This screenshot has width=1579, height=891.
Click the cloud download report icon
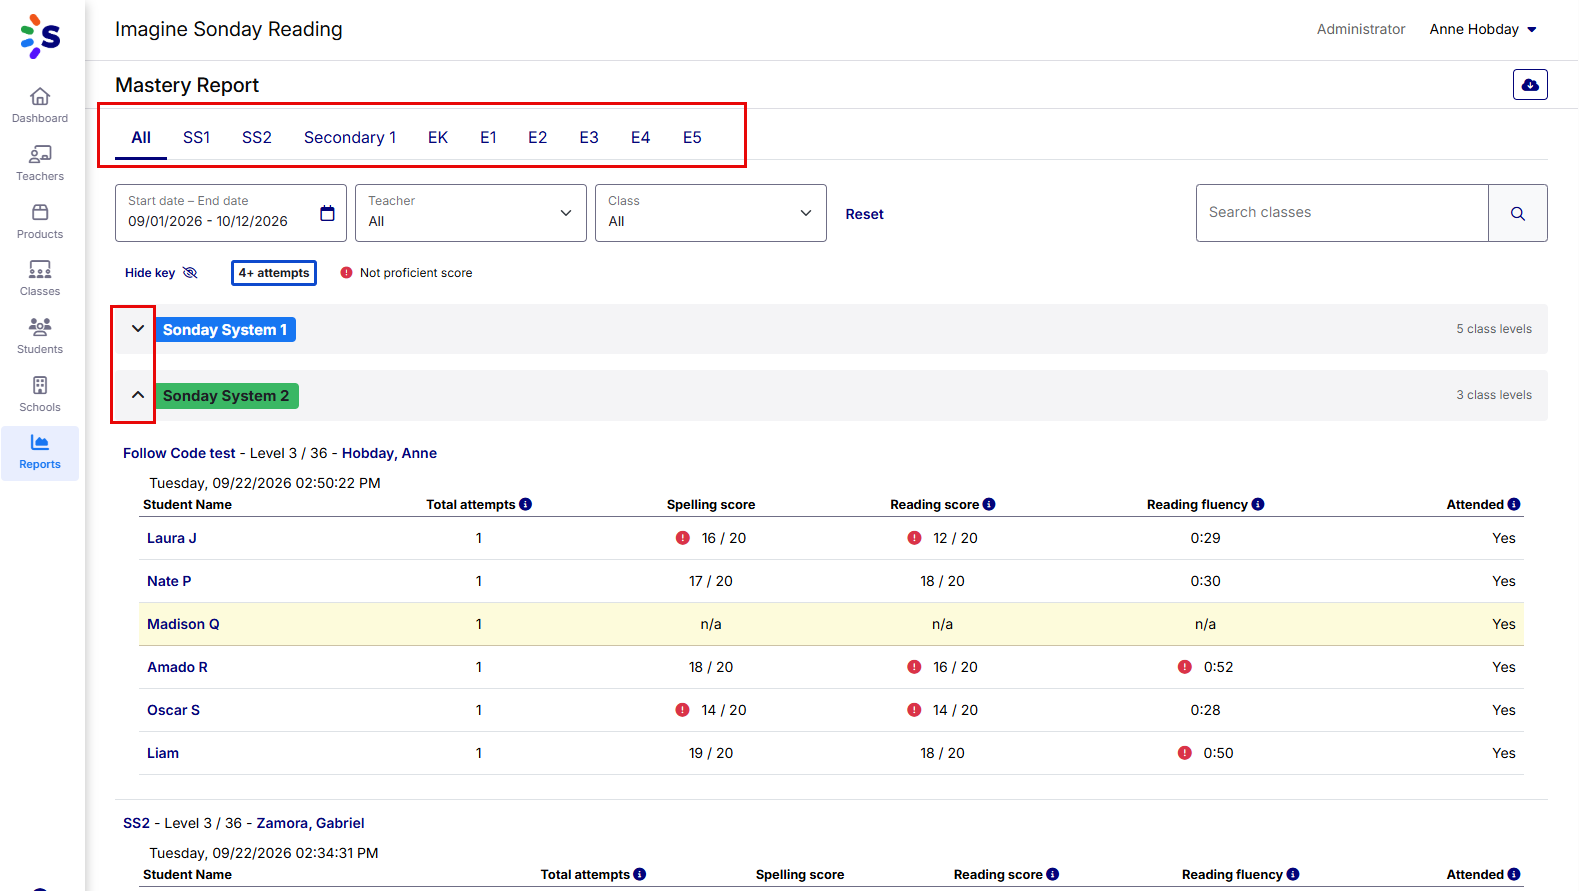pos(1530,85)
